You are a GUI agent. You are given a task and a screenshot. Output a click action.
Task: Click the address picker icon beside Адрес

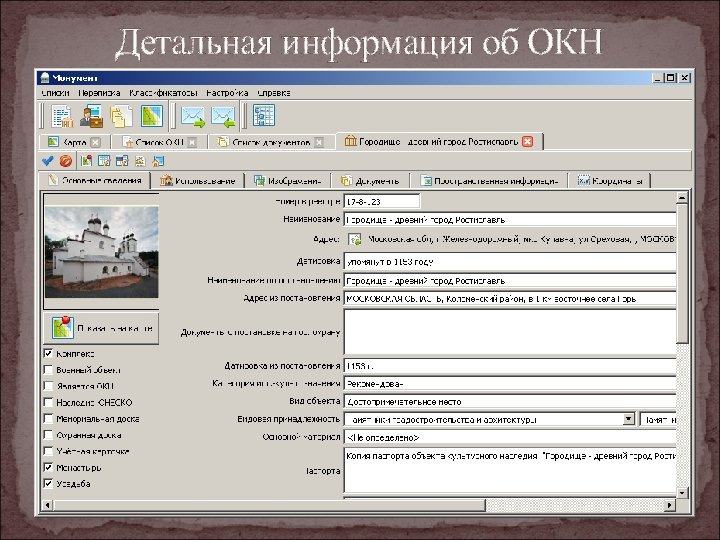click(x=354, y=239)
